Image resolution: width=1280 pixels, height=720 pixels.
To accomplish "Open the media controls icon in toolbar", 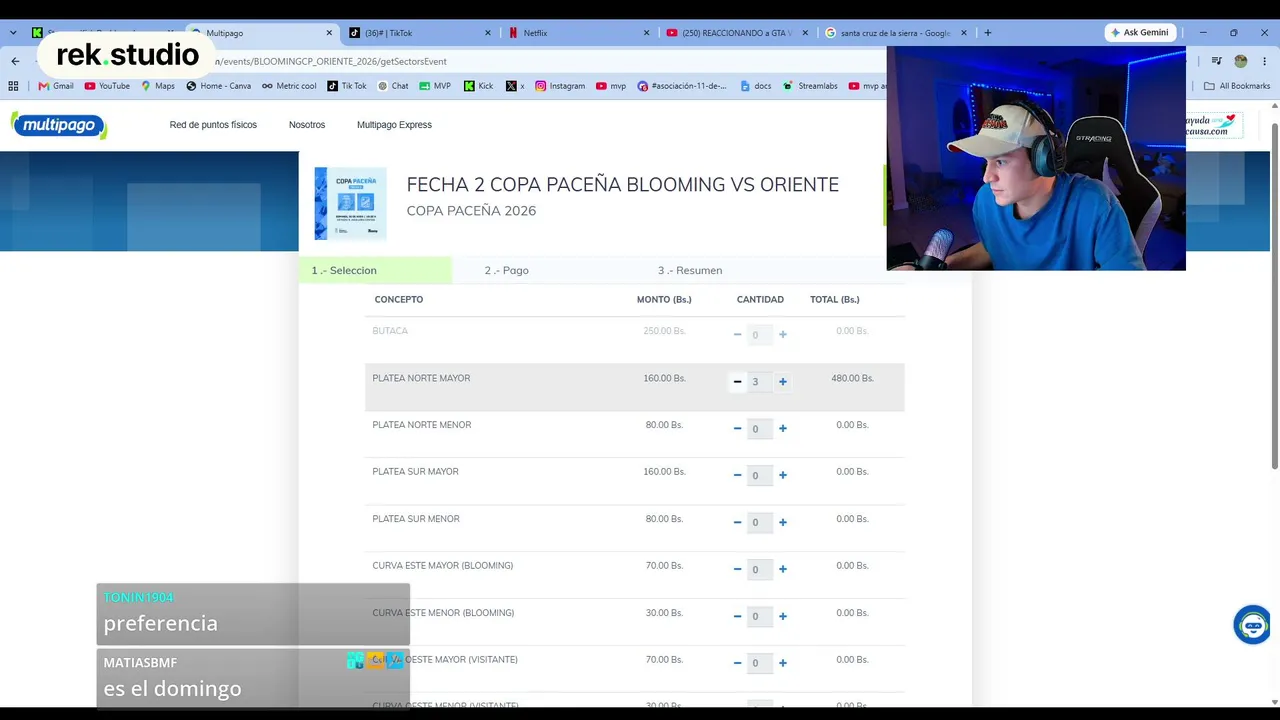I will coord(1216,61).
